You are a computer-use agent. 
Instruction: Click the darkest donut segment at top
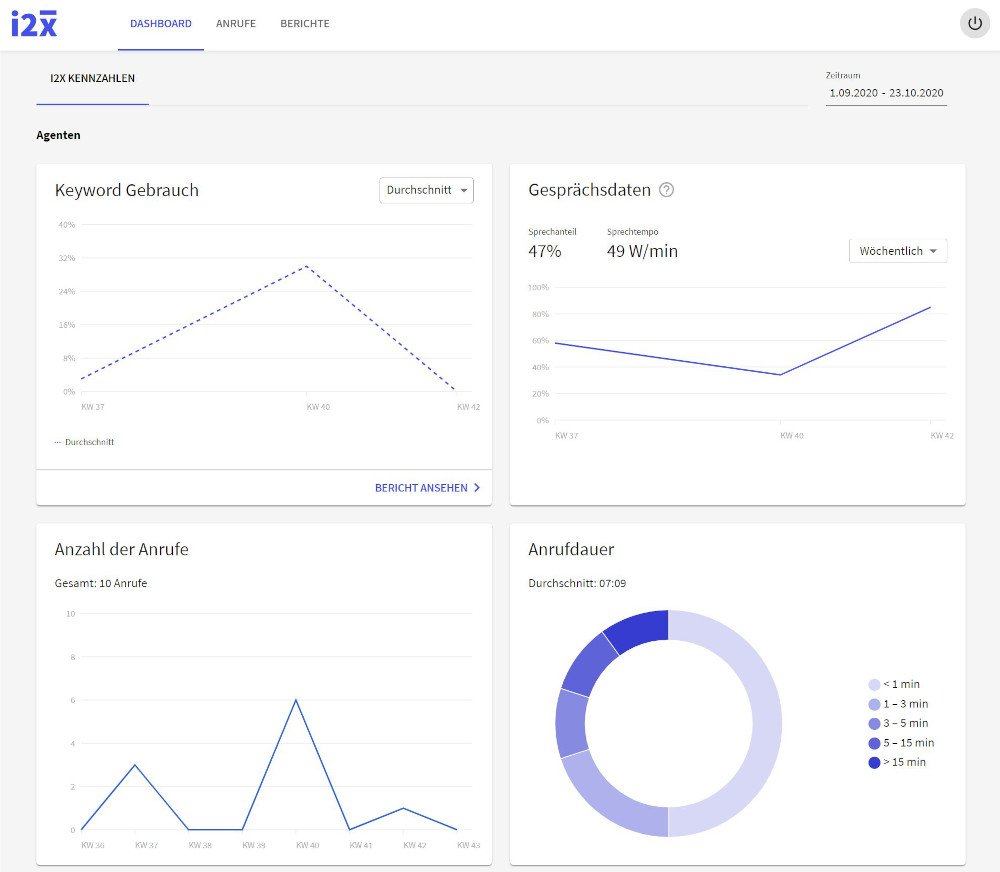[x=640, y=628]
